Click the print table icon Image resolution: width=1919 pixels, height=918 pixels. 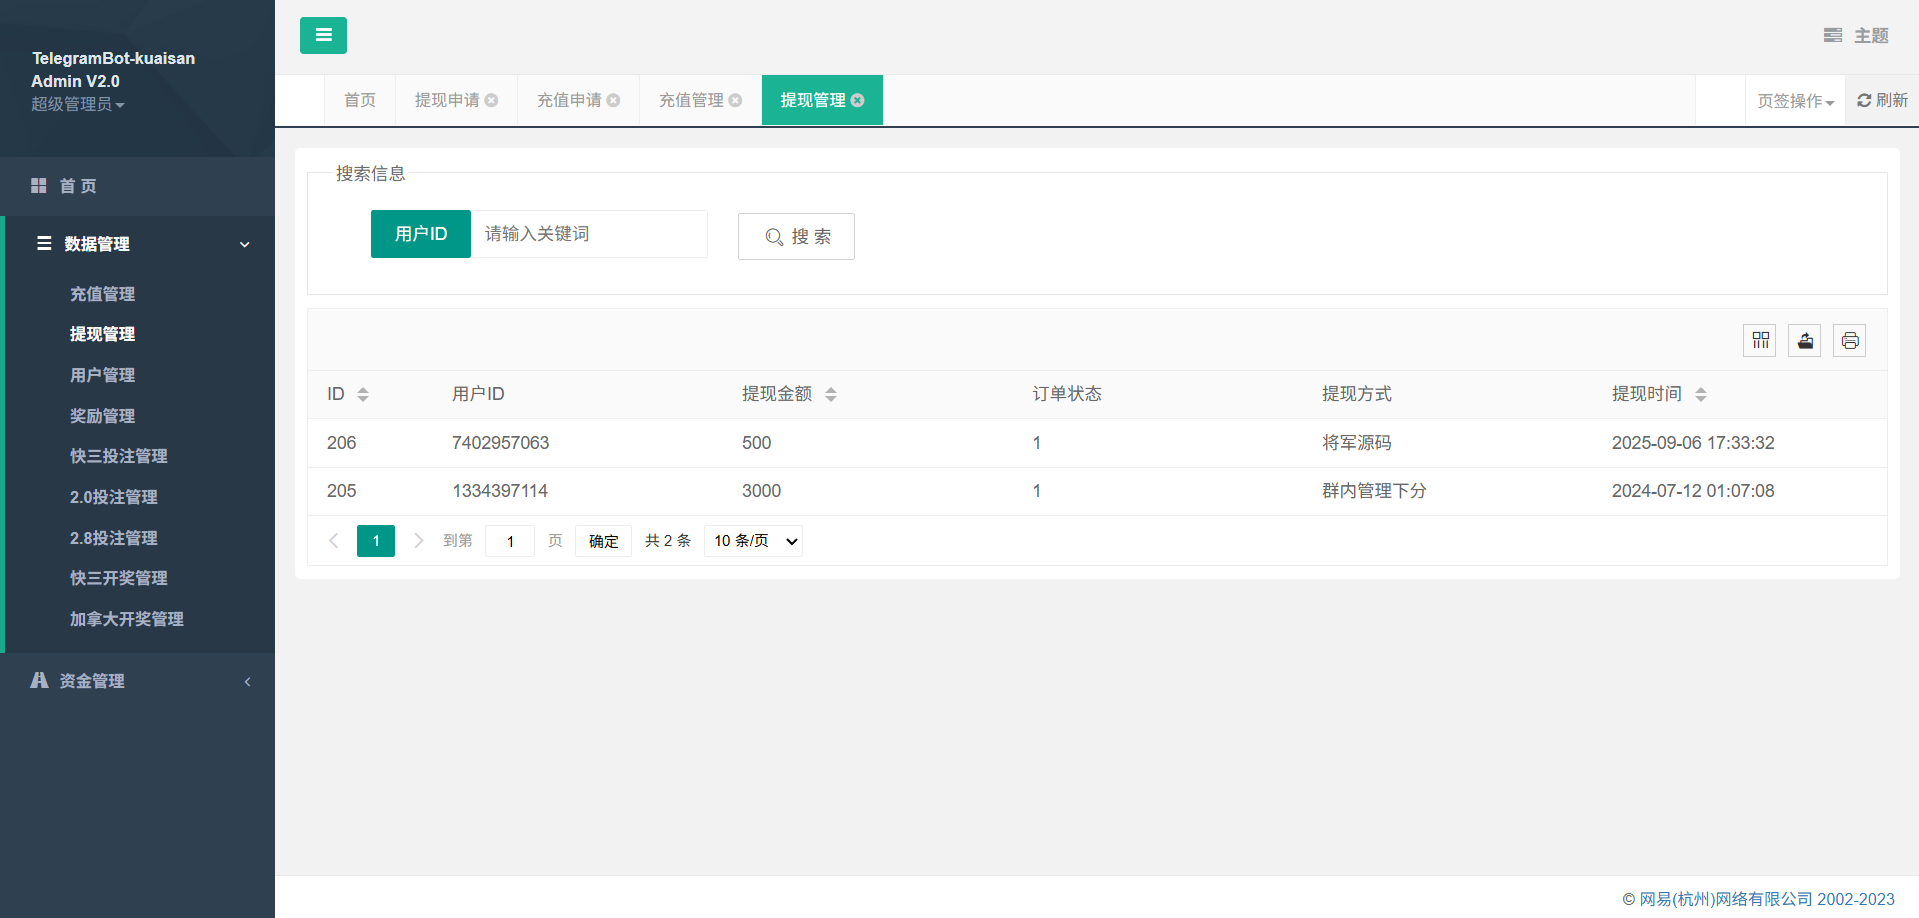coord(1850,341)
